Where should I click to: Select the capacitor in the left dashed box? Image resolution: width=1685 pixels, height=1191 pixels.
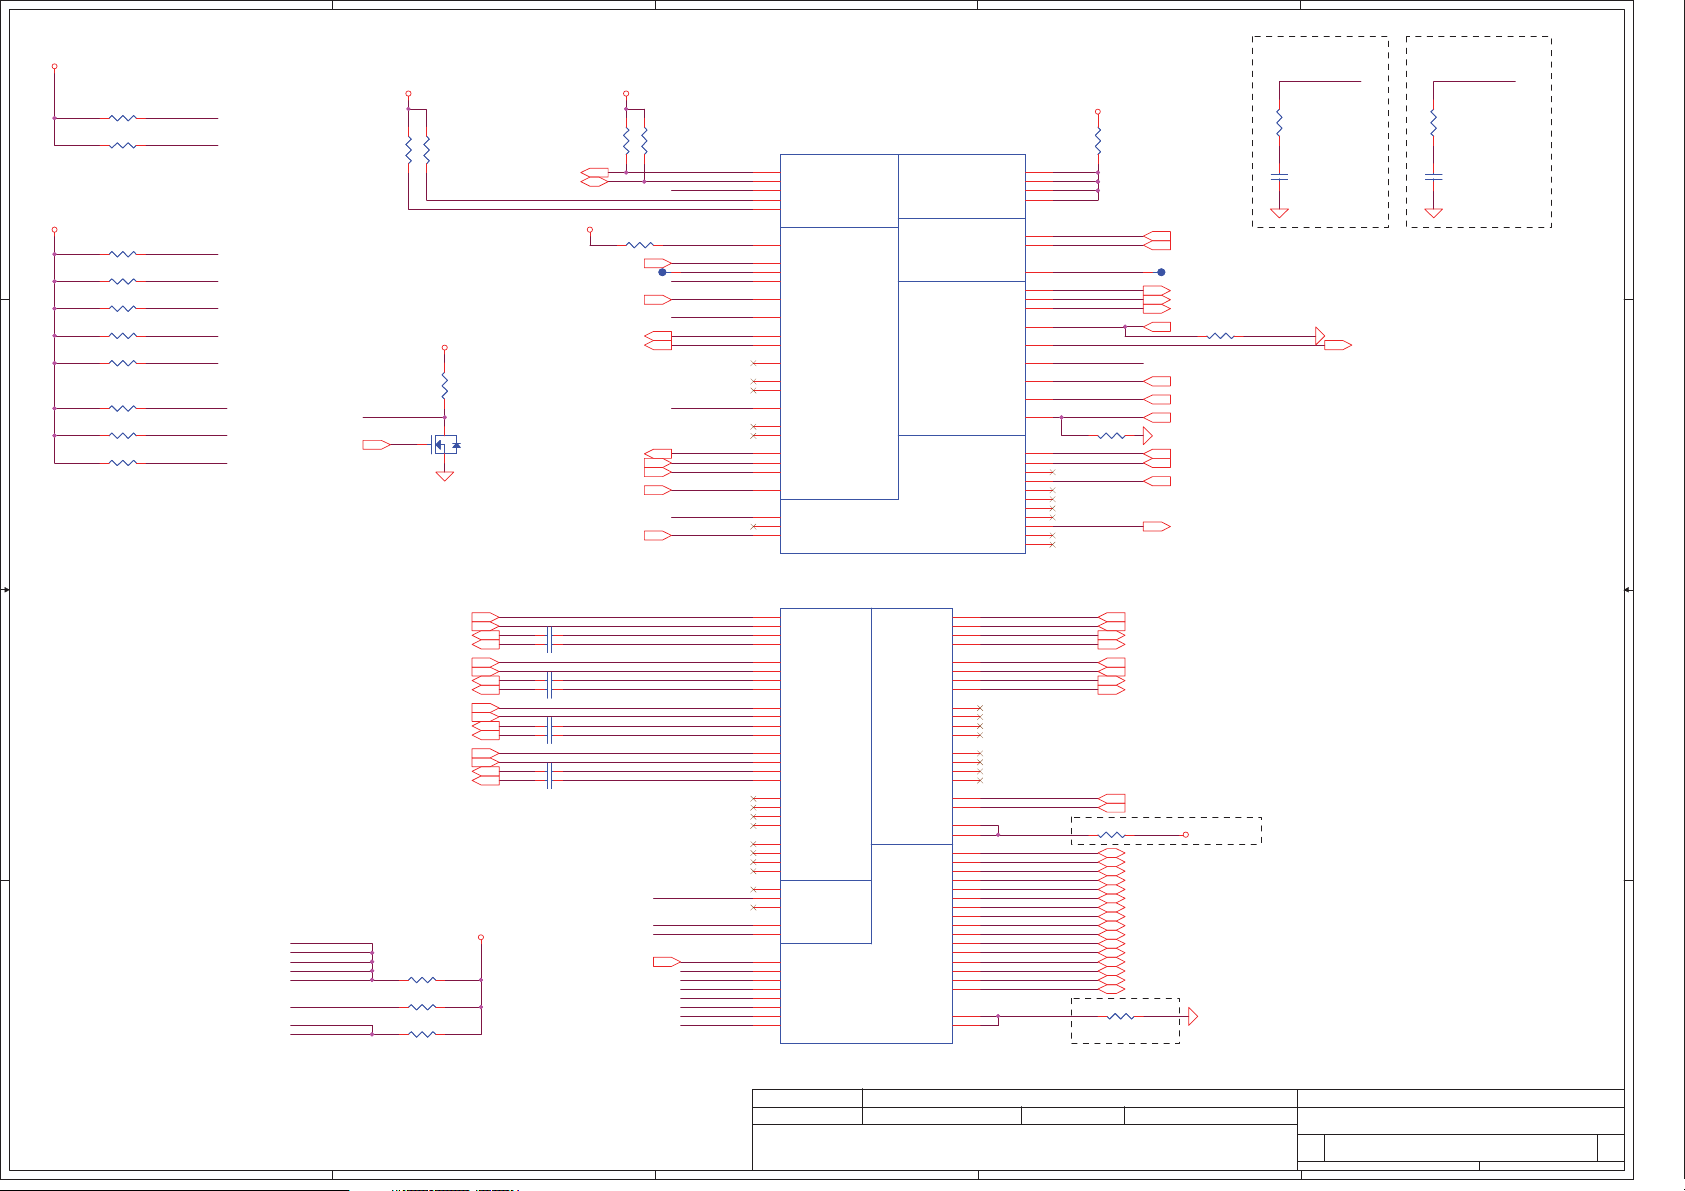(x=1279, y=176)
